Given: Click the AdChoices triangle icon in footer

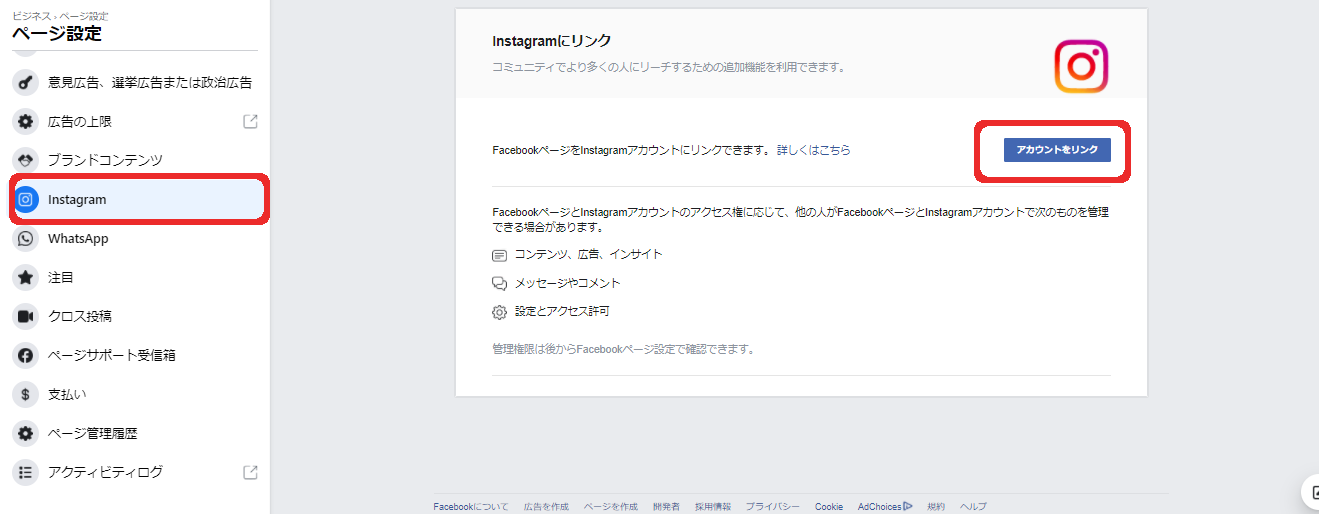Looking at the screenshot, I should (908, 506).
